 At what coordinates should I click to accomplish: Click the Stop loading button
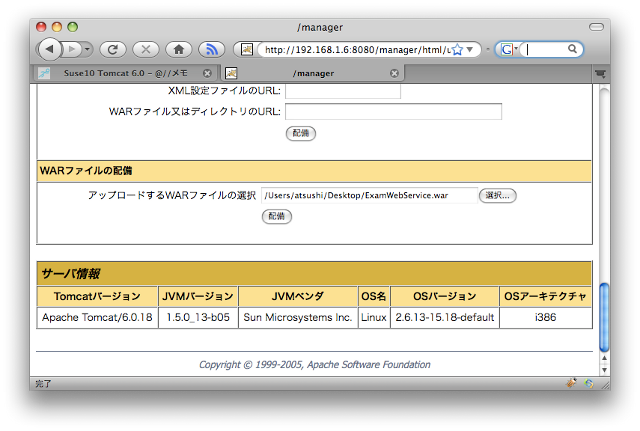(x=145, y=49)
